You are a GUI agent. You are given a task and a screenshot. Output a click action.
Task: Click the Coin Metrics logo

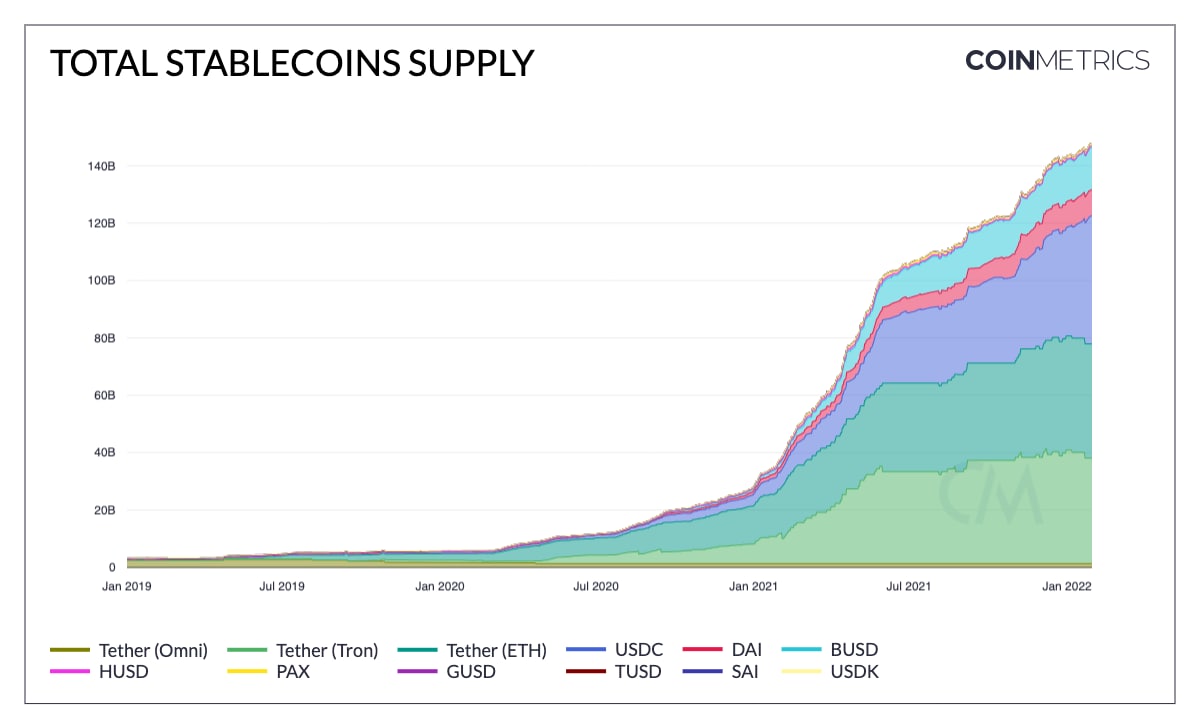[1057, 60]
